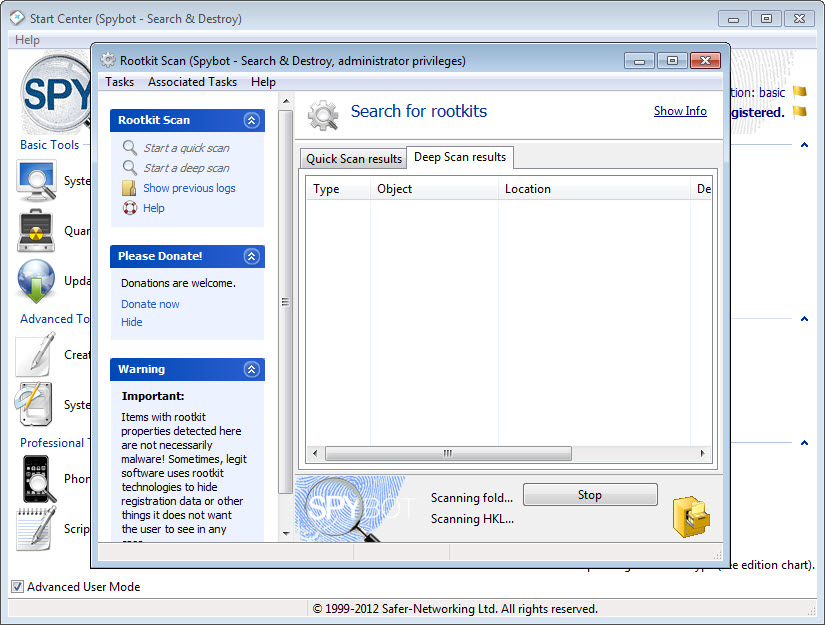Sort results by the Object column header
Viewport: 825px width, 625px height.
pos(434,189)
